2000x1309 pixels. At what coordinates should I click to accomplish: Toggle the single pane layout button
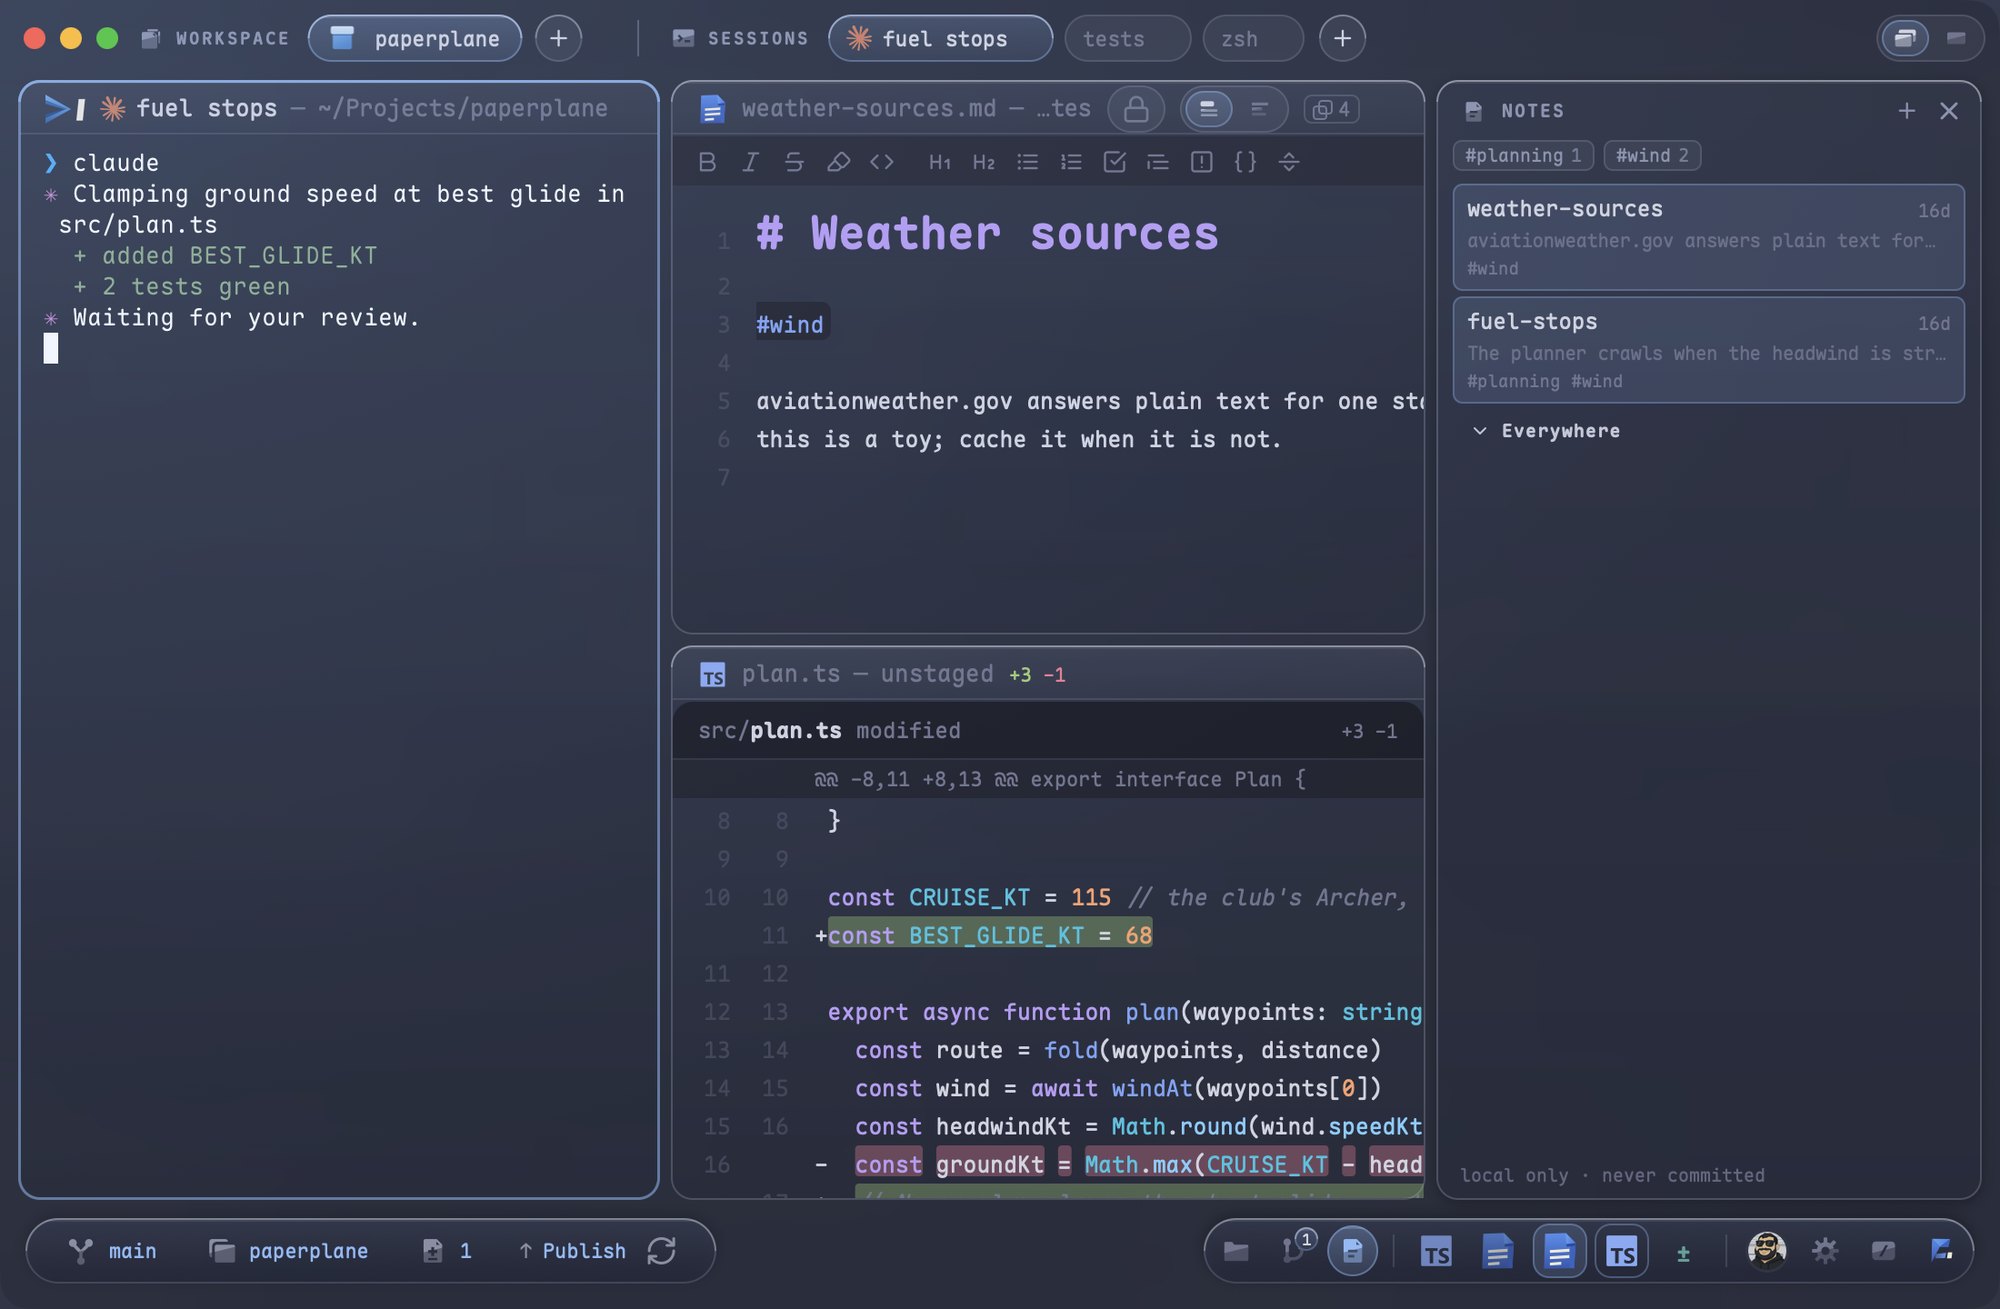point(1956,39)
